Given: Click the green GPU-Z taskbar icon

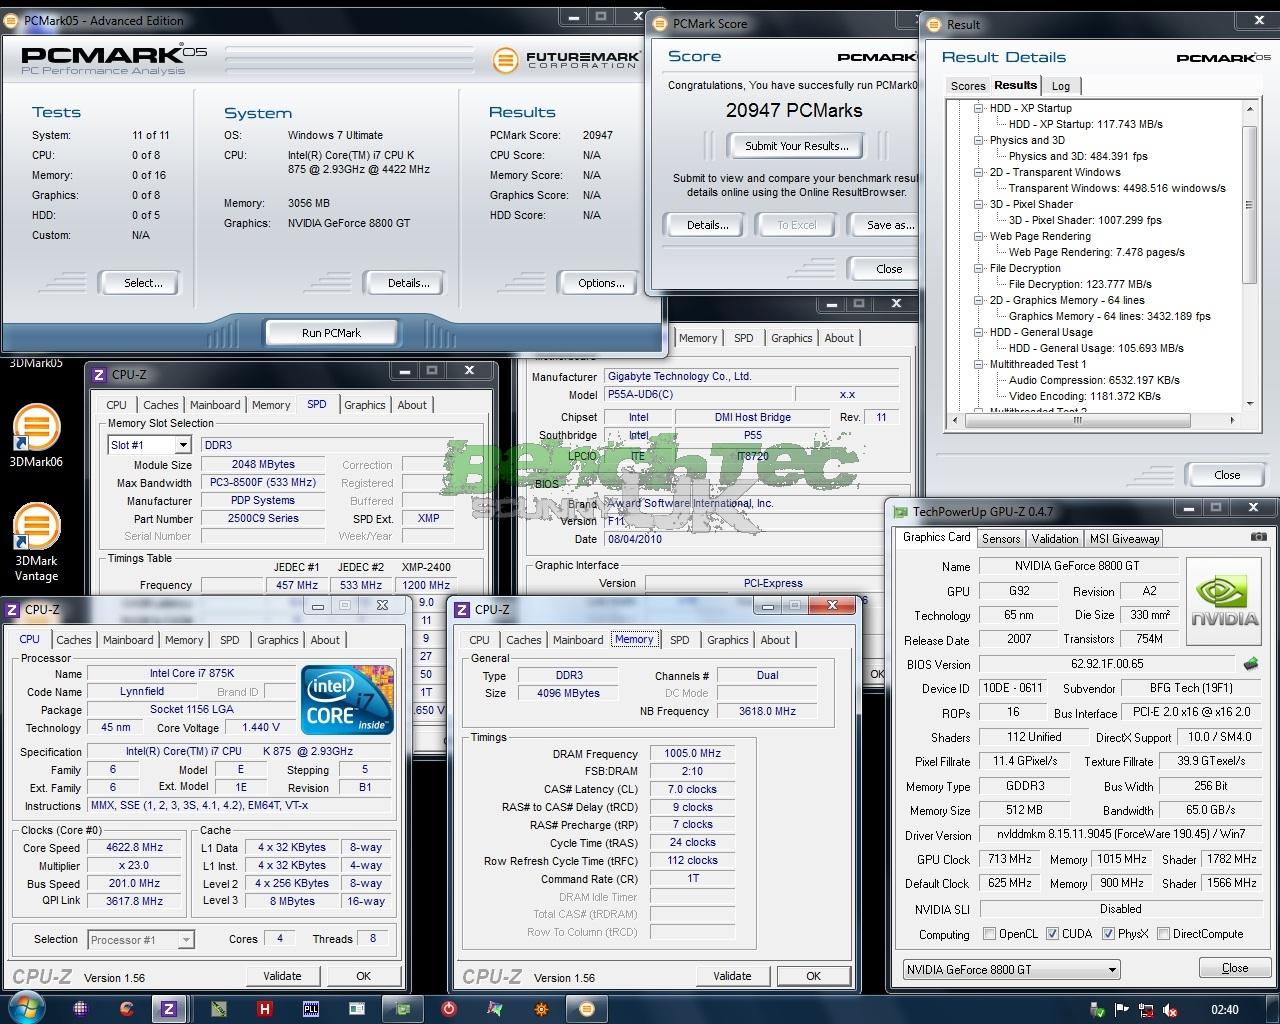Looking at the screenshot, I should (x=403, y=1009).
